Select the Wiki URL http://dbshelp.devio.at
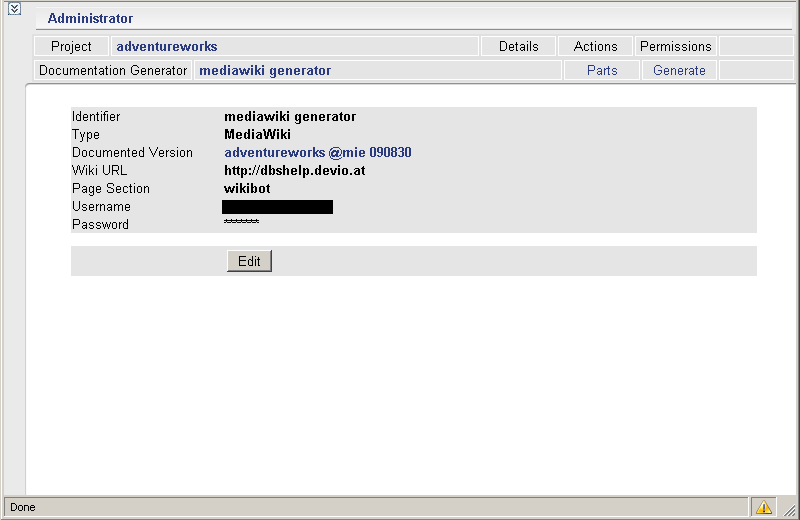The image size is (800, 520). tap(294, 170)
